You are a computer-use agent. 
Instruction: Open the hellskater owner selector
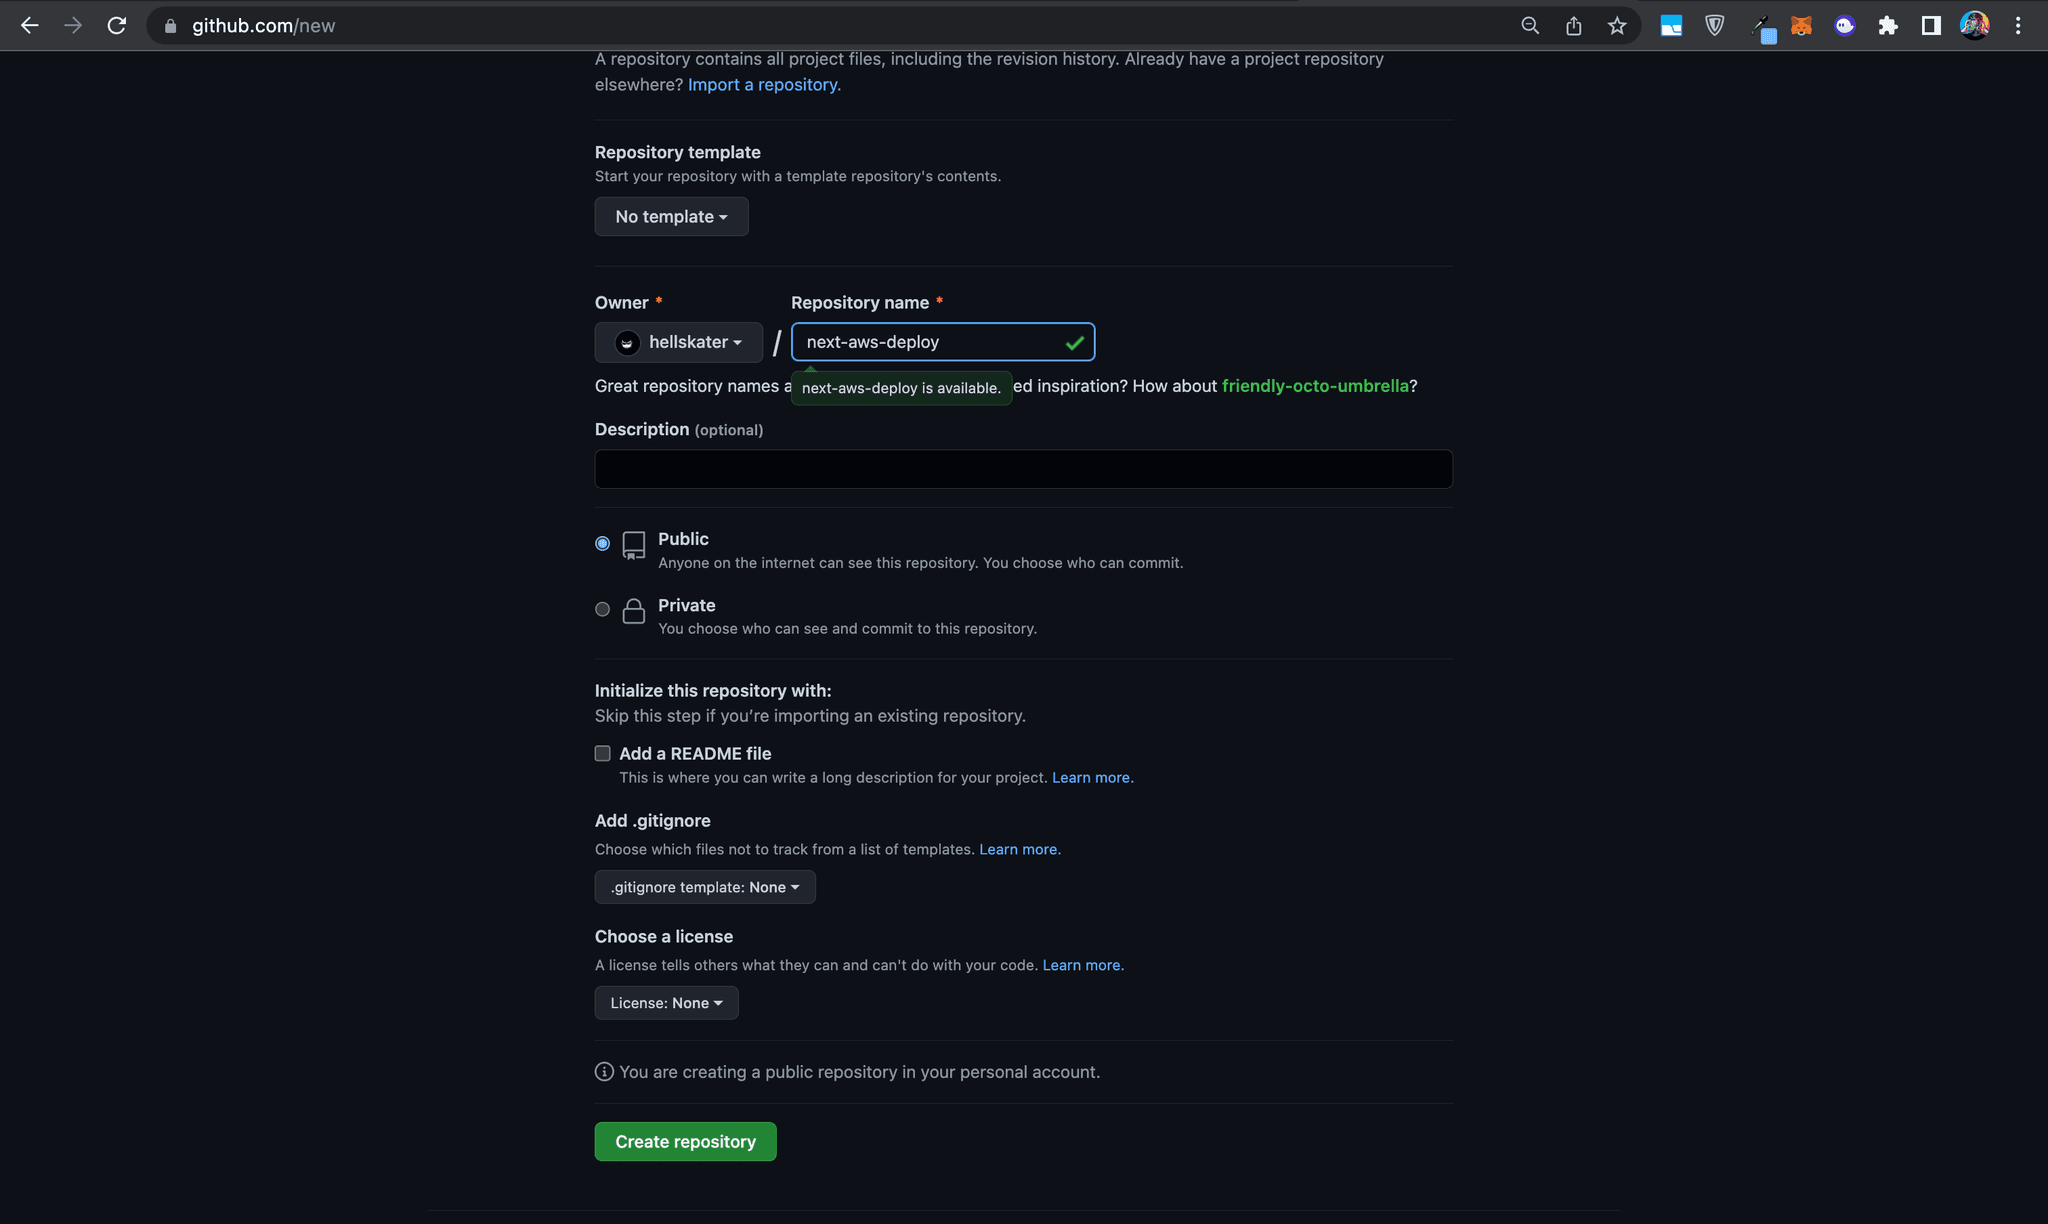(678, 341)
